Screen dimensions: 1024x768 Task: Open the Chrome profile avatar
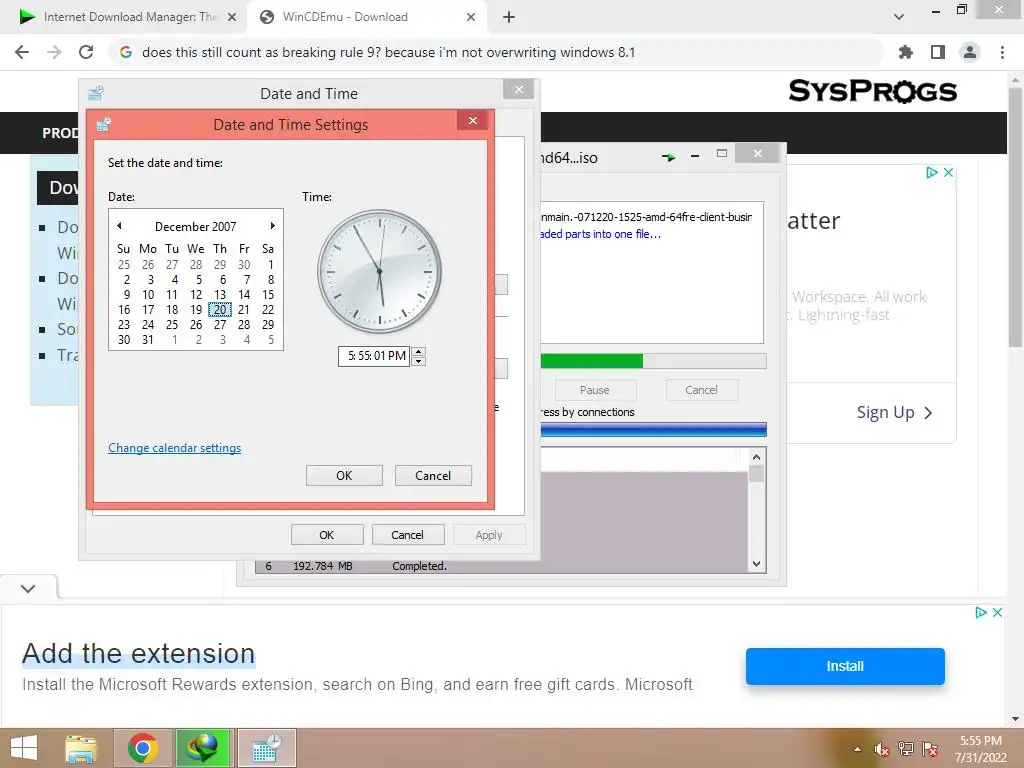click(970, 52)
